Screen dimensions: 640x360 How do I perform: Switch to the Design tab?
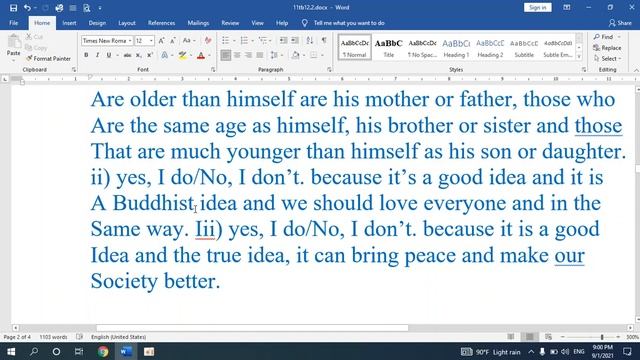[x=97, y=23]
